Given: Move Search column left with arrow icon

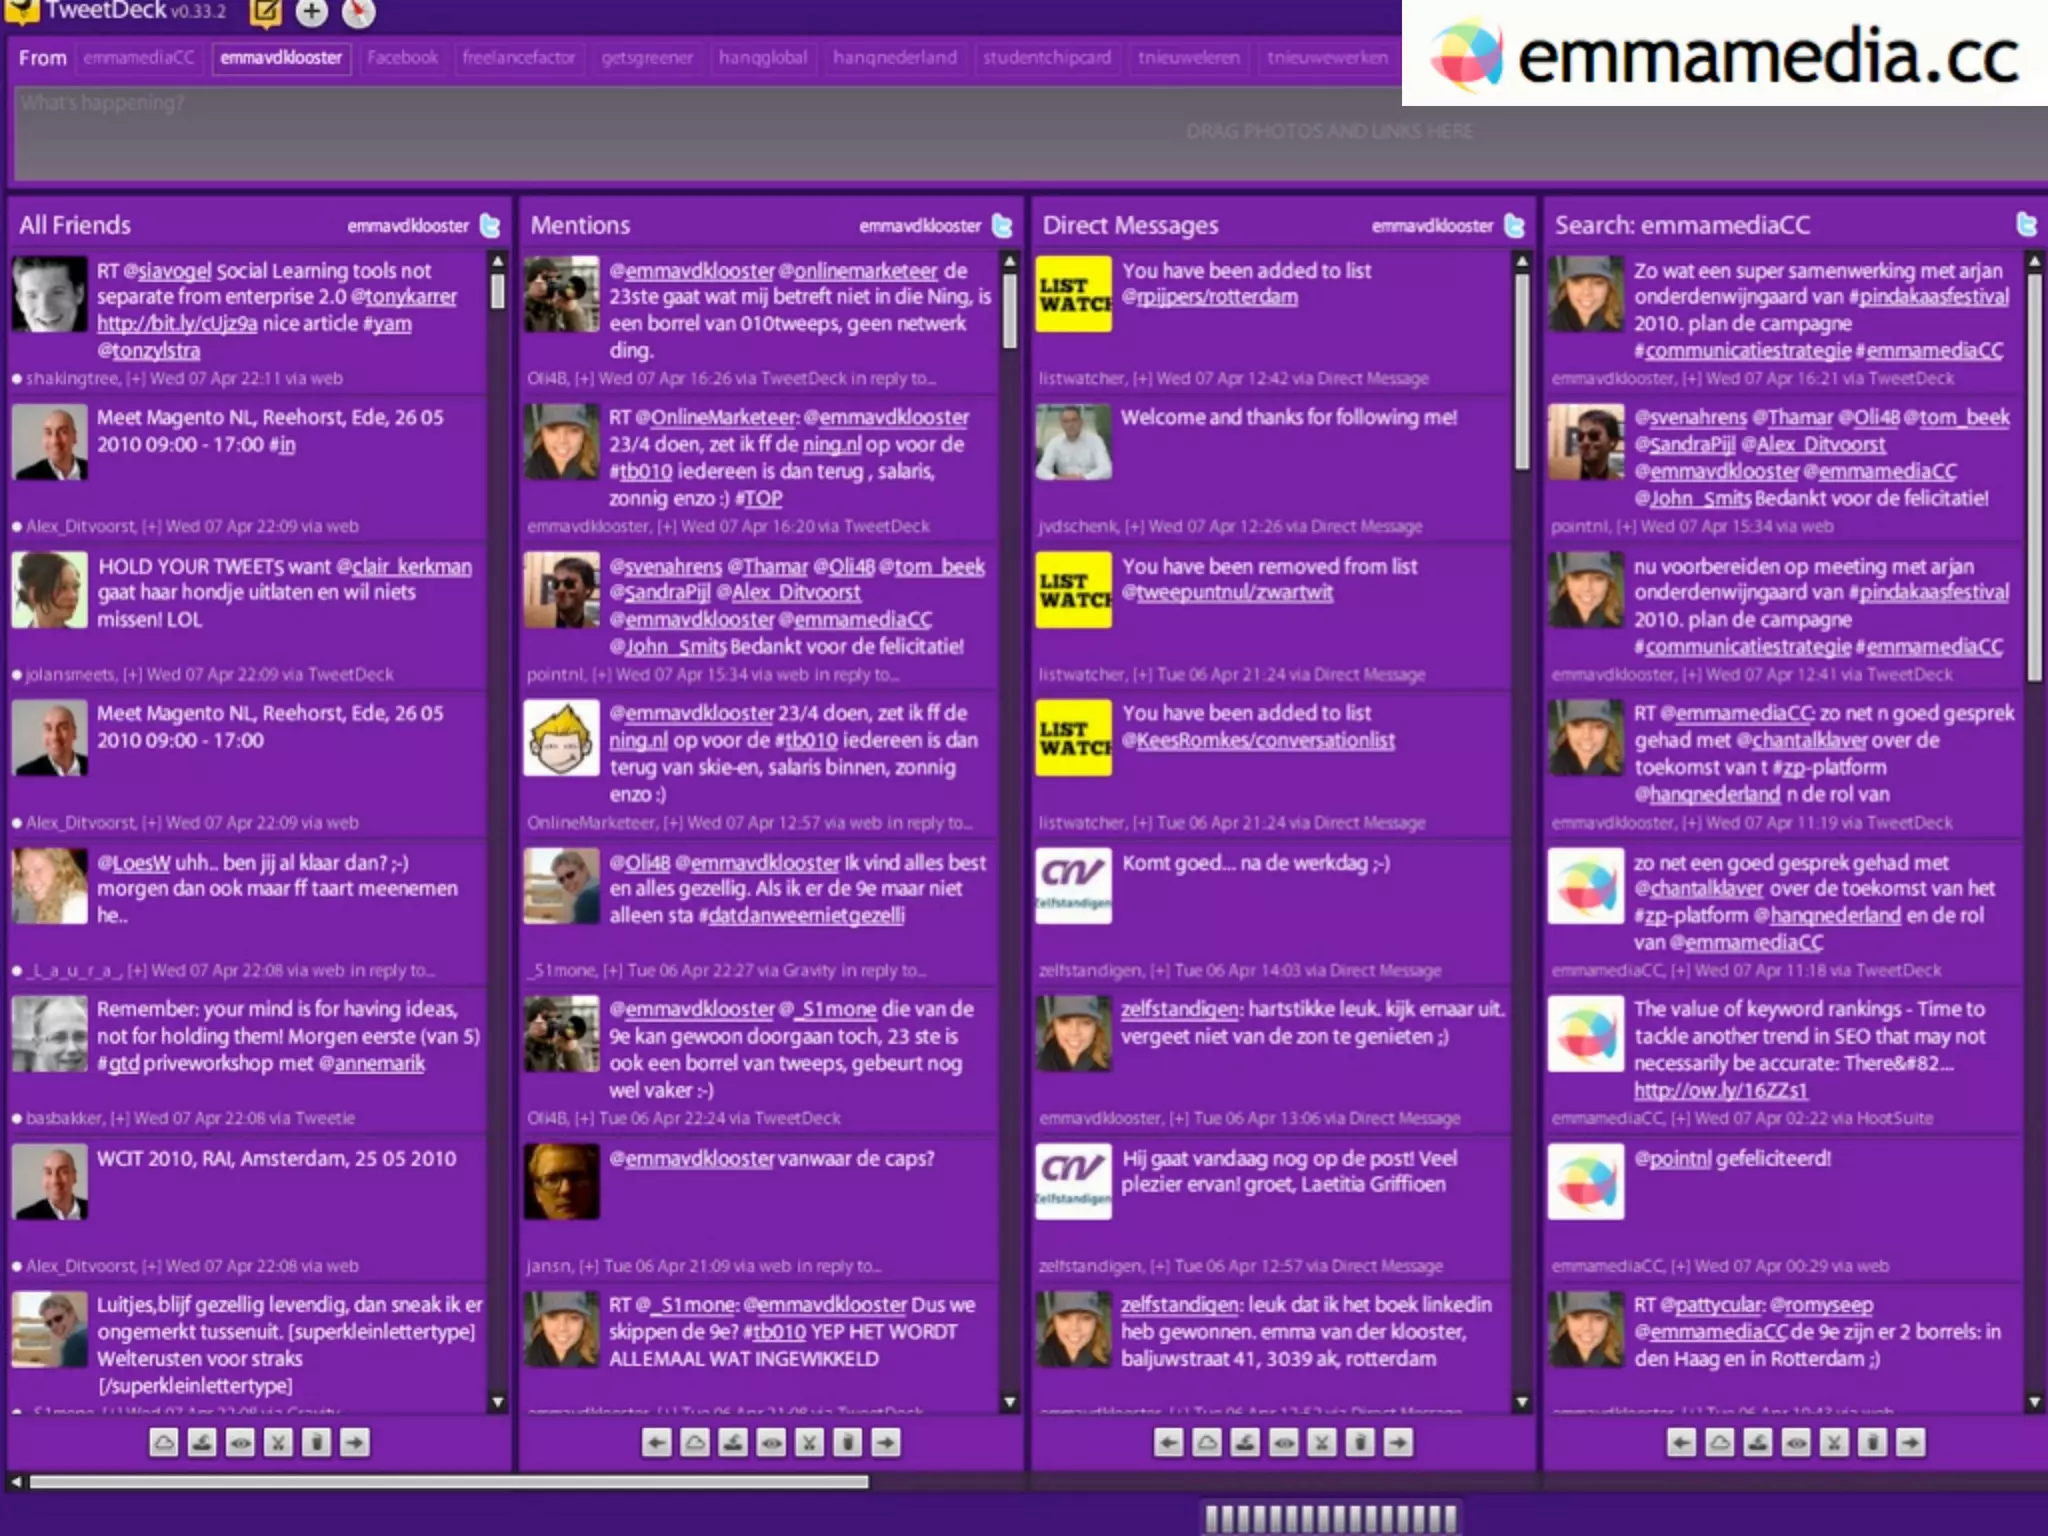Looking at the screenshot, I should (x=1681, y=1442).
